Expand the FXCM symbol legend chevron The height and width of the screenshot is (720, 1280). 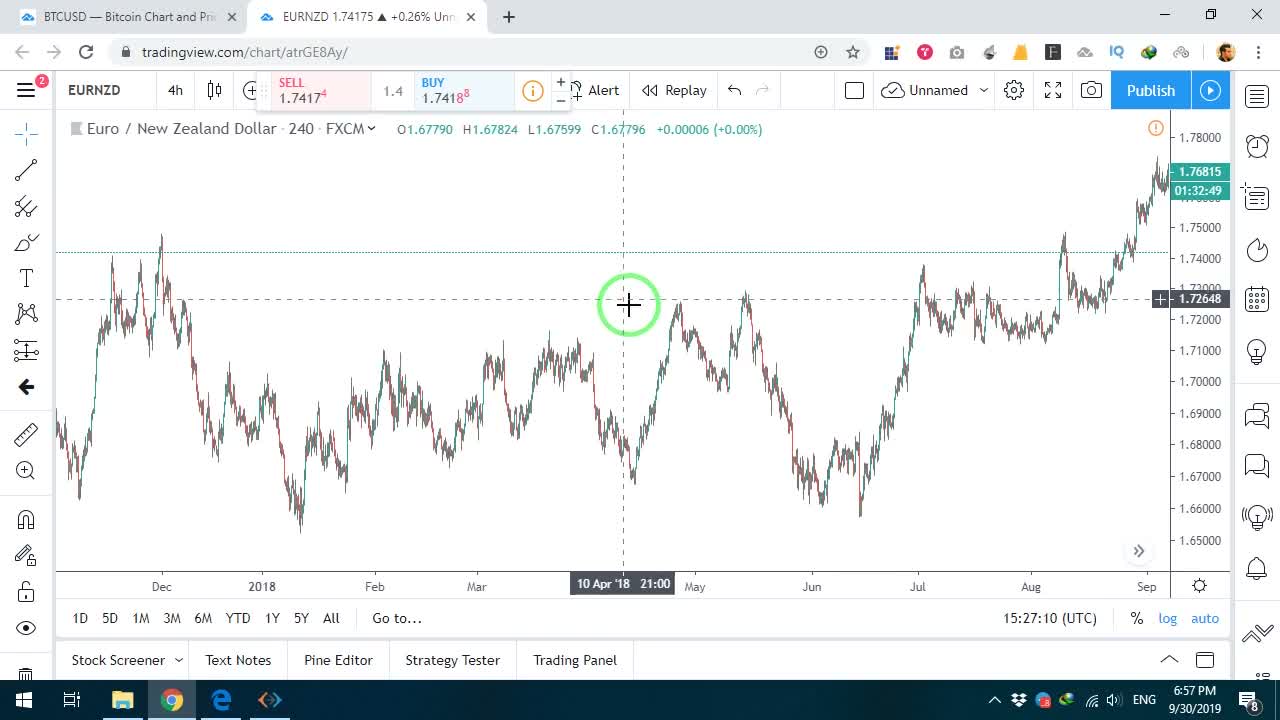click(371, 128)
